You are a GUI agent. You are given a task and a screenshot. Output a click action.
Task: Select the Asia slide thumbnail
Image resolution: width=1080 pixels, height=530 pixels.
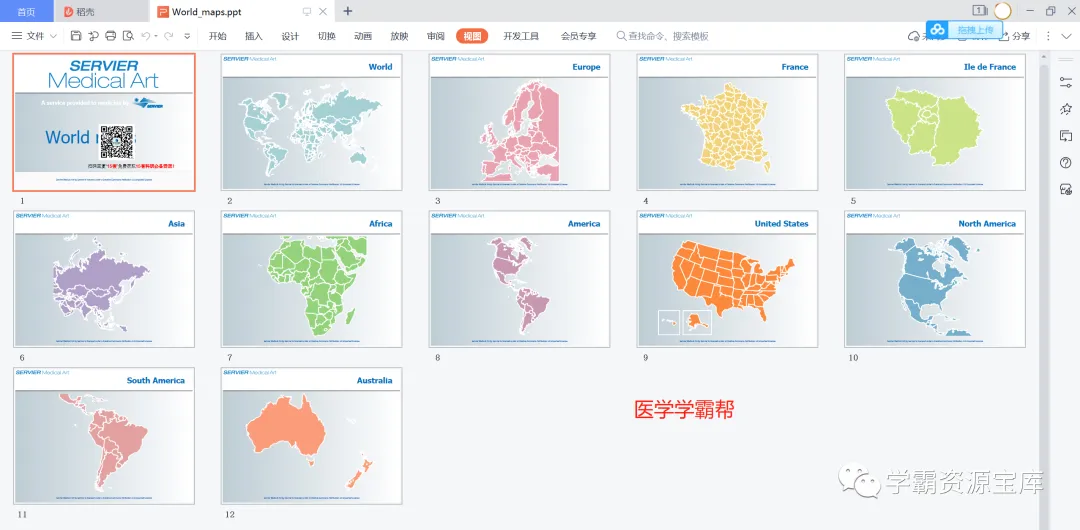point(104,278)
